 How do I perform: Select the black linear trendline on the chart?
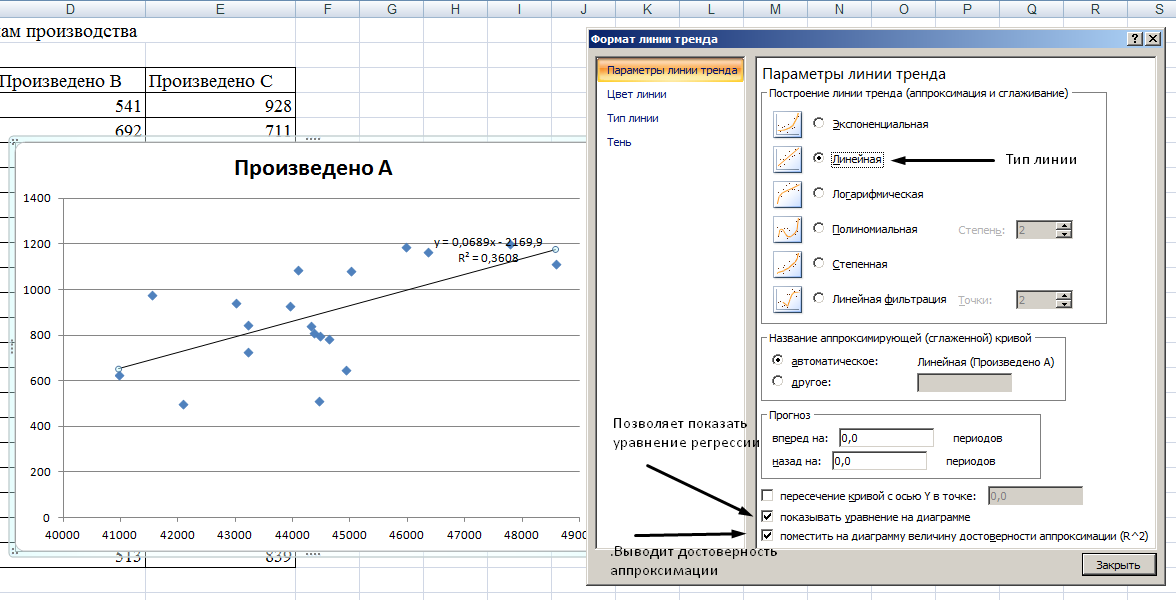coord(338,308)
